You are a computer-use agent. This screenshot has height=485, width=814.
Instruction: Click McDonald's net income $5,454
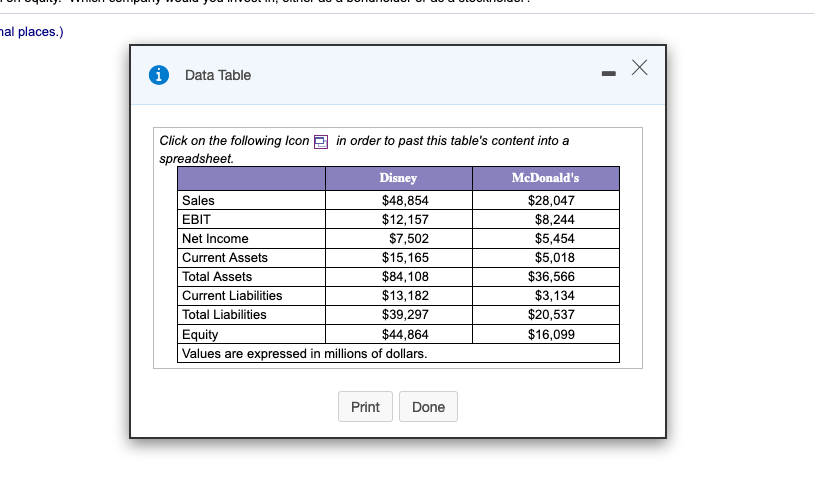point(554,239)
